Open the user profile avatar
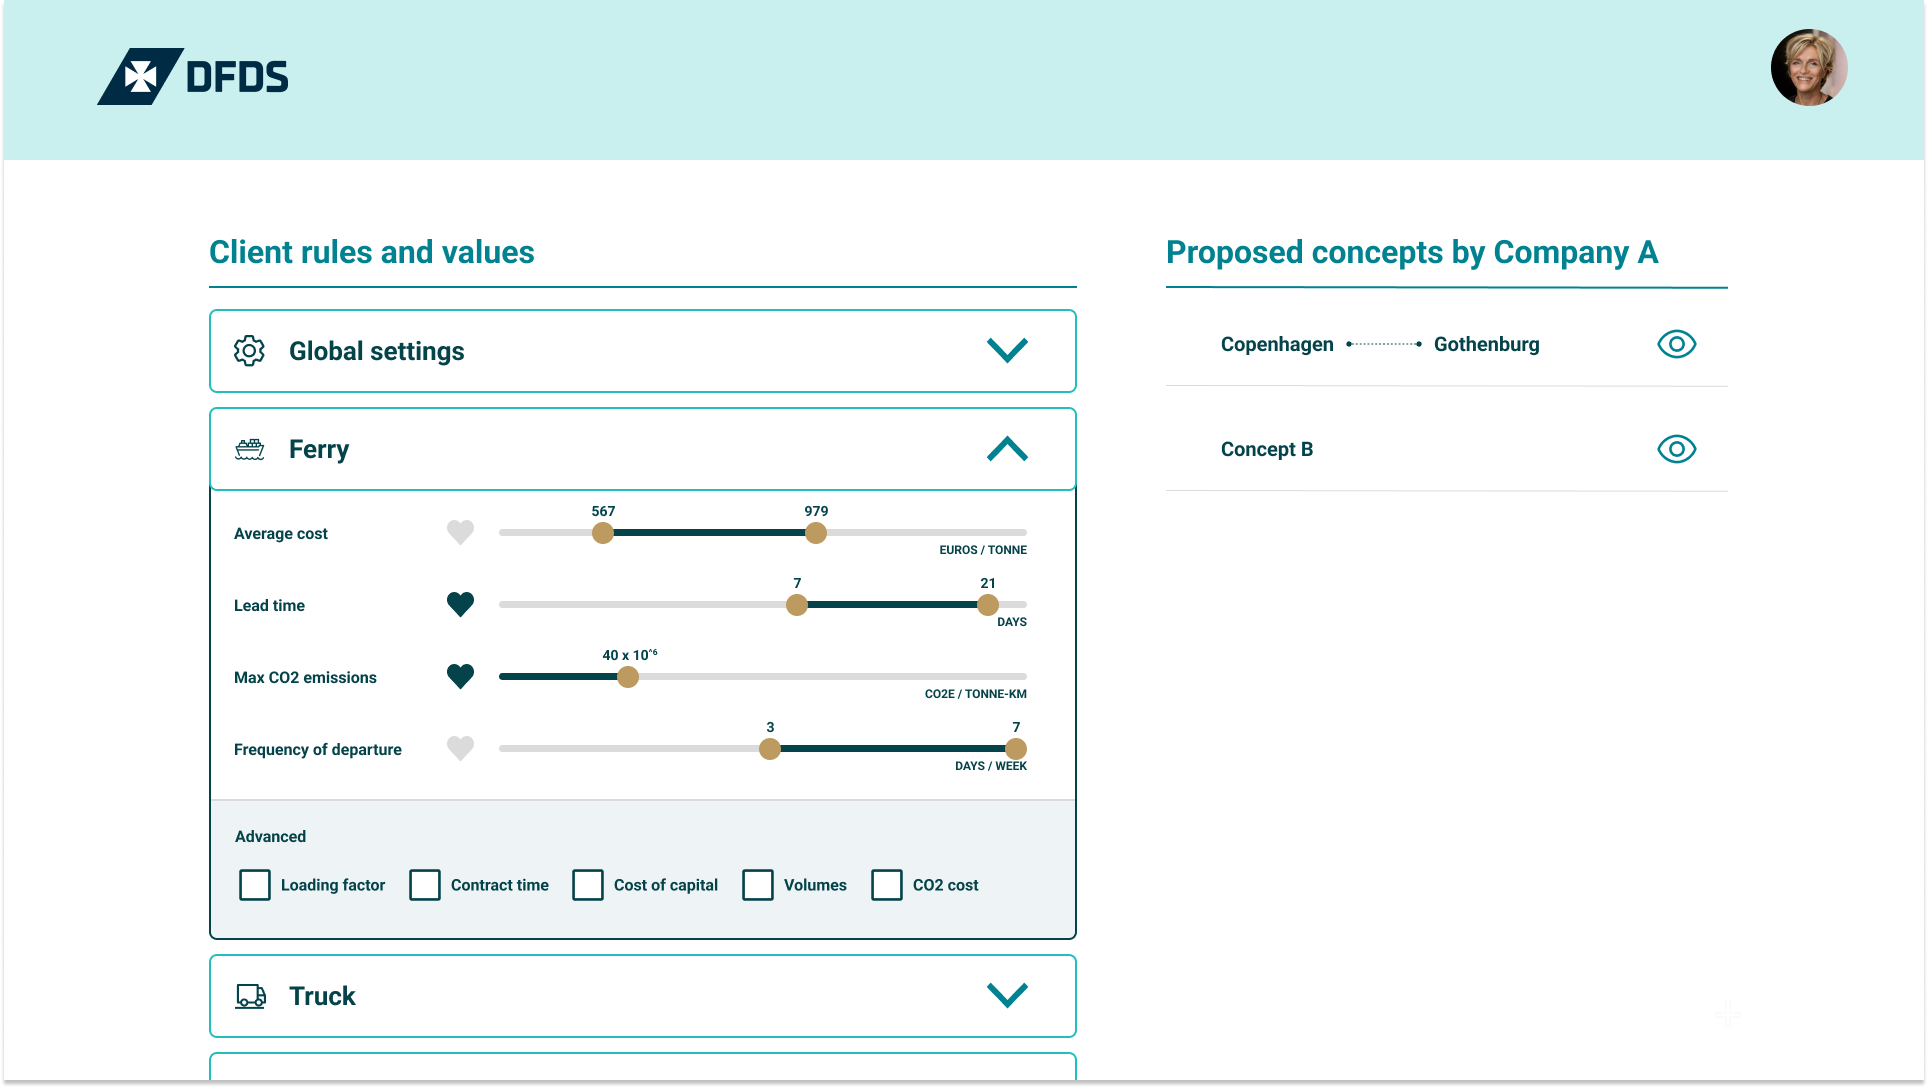 click(x=1808, y=67)
